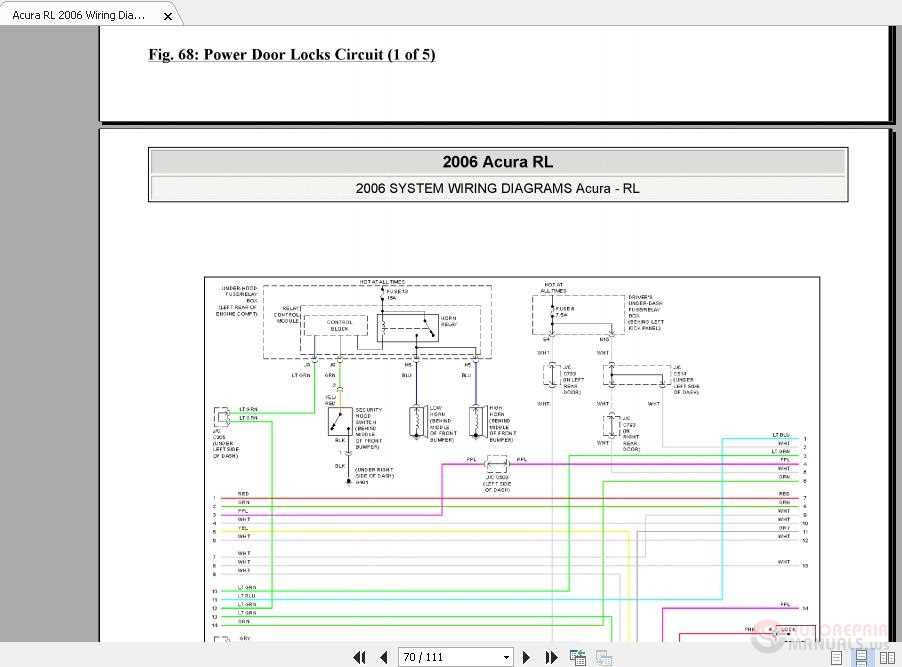
Task: Close the Acura RL 2006 Wiring Diagram tab
Action: coord(167,16)
